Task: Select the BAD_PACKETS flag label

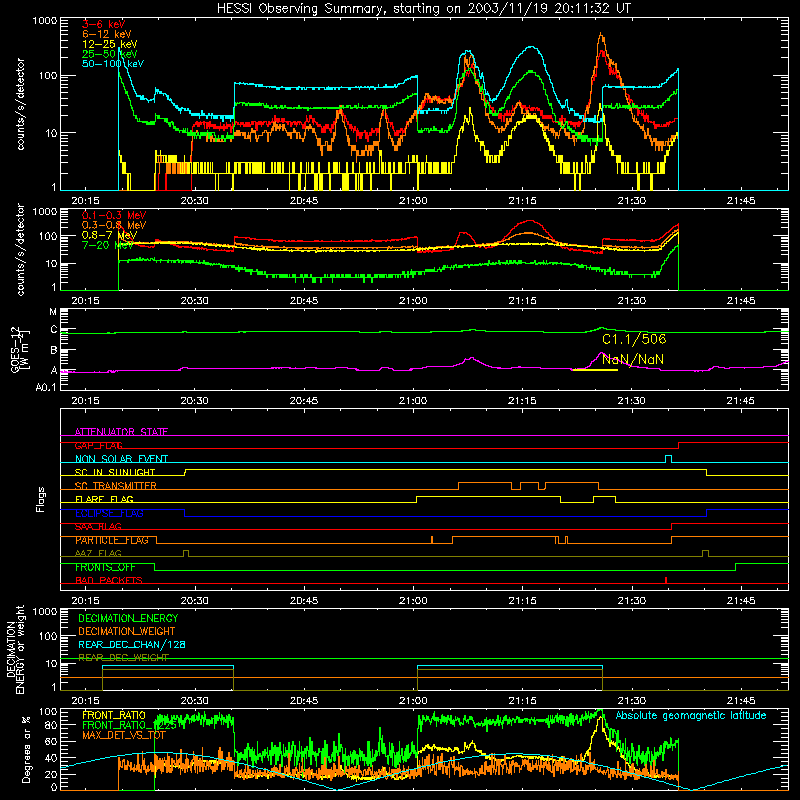Action: click(x=109, y=581)
